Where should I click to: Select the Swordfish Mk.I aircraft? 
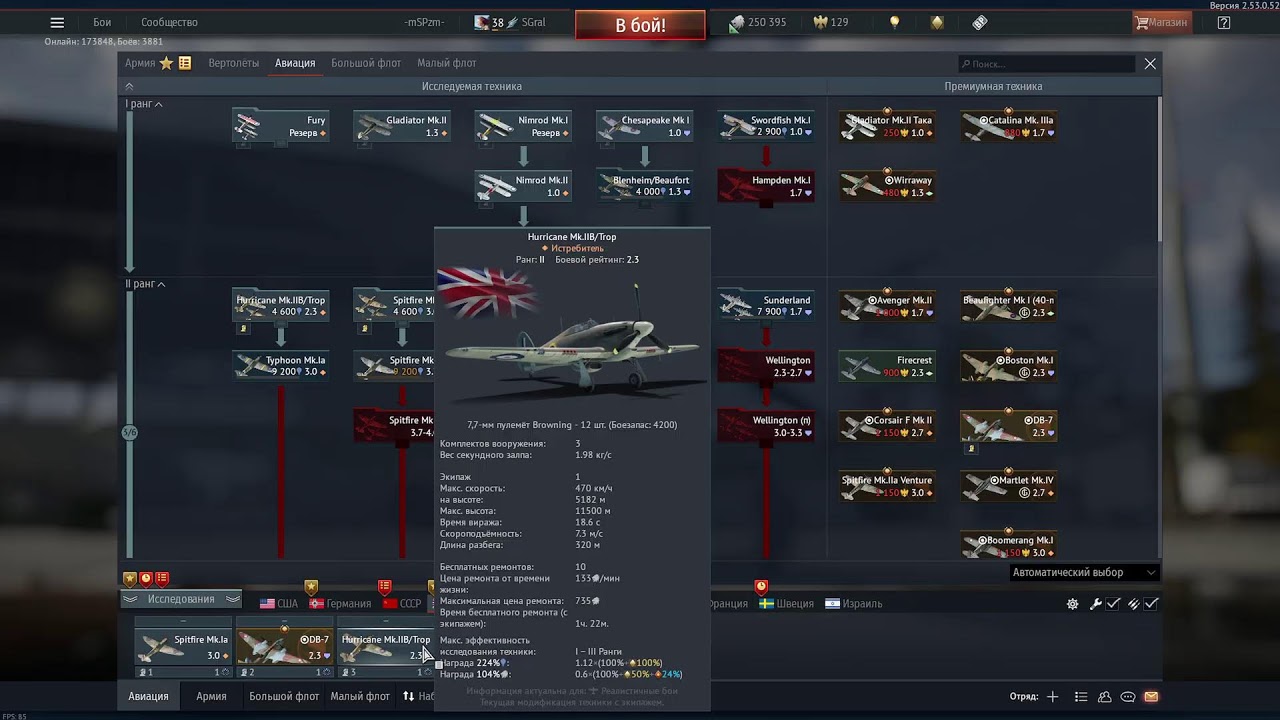765,126
